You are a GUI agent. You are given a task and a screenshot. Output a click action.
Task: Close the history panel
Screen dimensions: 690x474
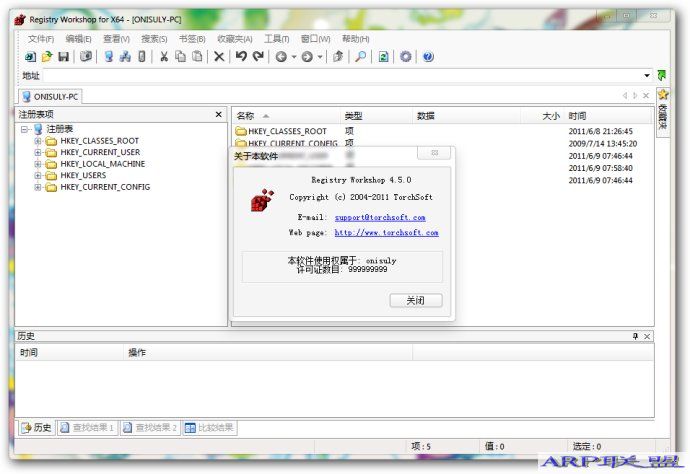pos(647,336)
